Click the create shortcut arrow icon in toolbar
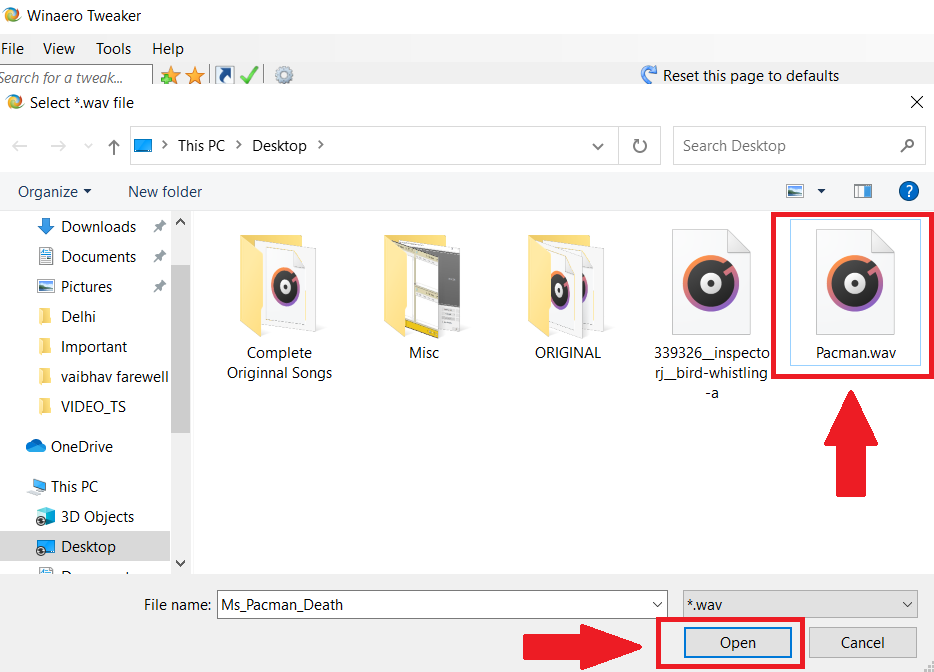 (225, 76)
